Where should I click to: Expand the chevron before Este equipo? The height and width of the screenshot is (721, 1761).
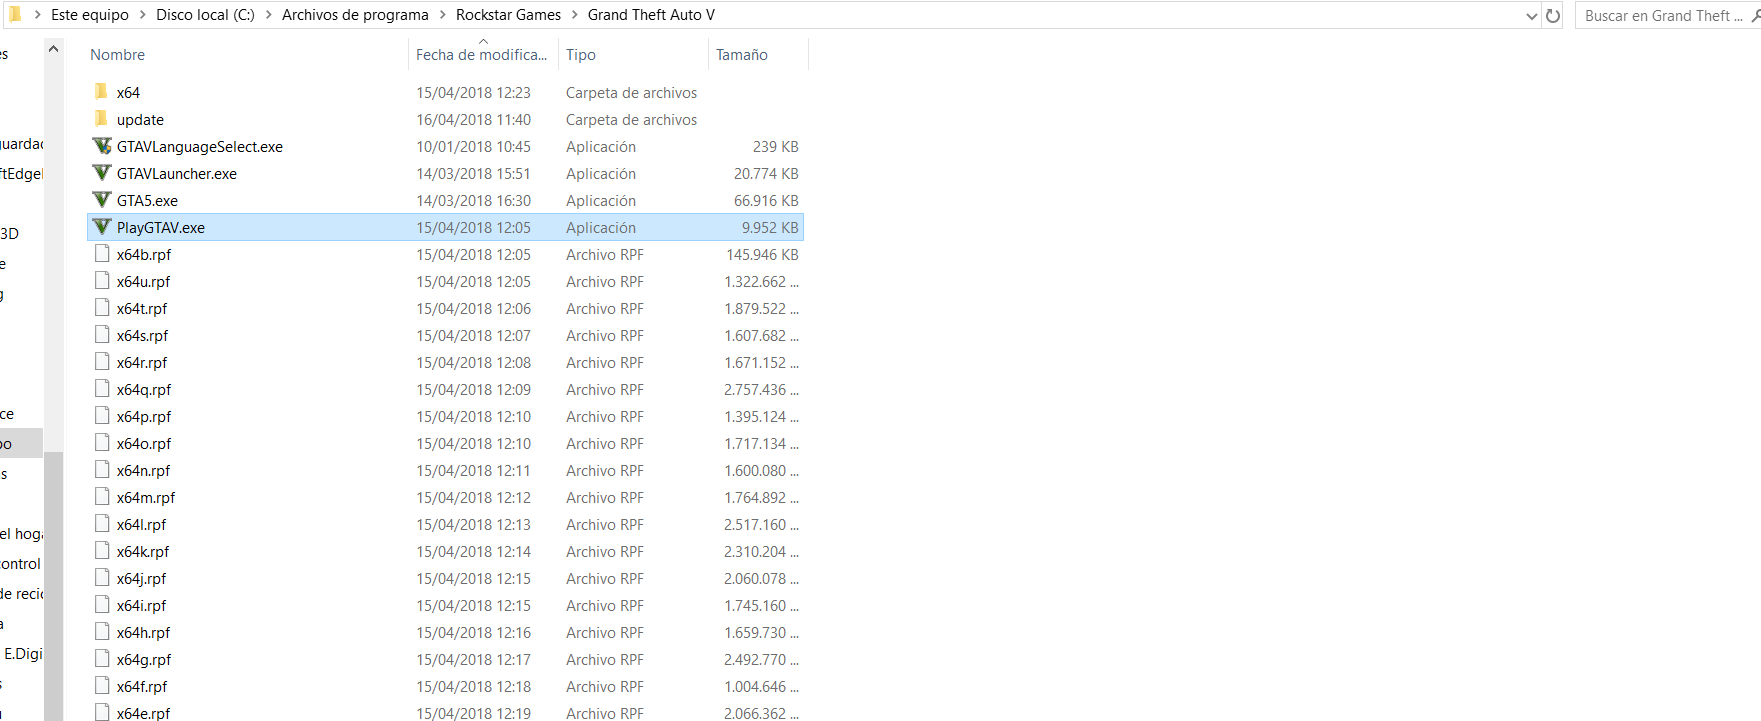pyautogui.click(x=37, y=15)
